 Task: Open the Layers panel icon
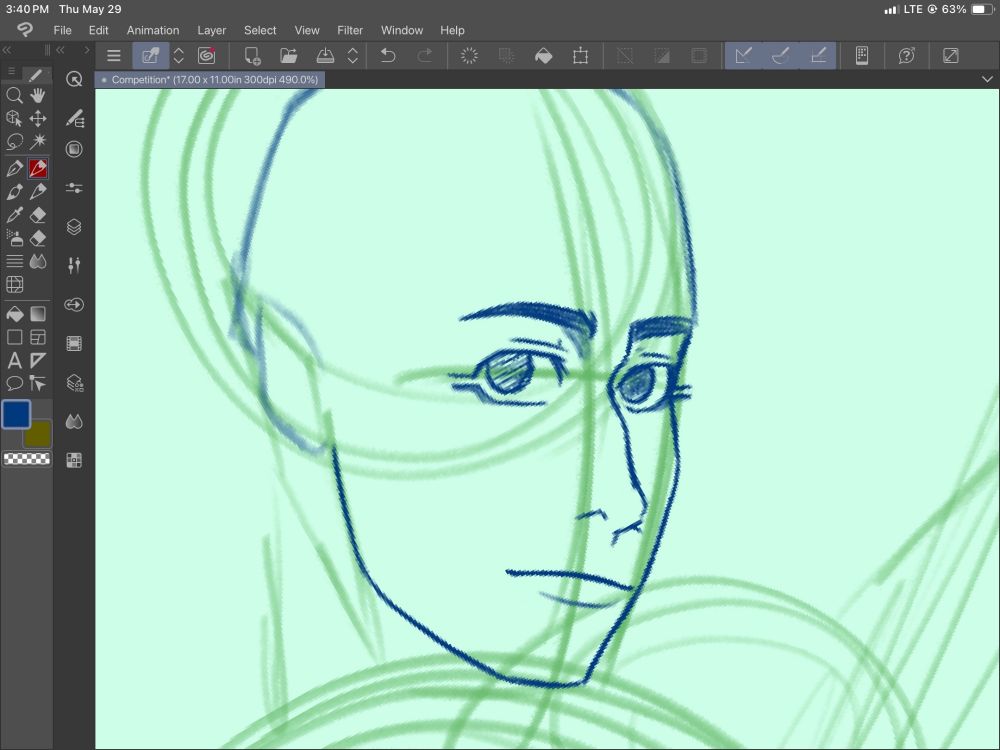[74, 227]
